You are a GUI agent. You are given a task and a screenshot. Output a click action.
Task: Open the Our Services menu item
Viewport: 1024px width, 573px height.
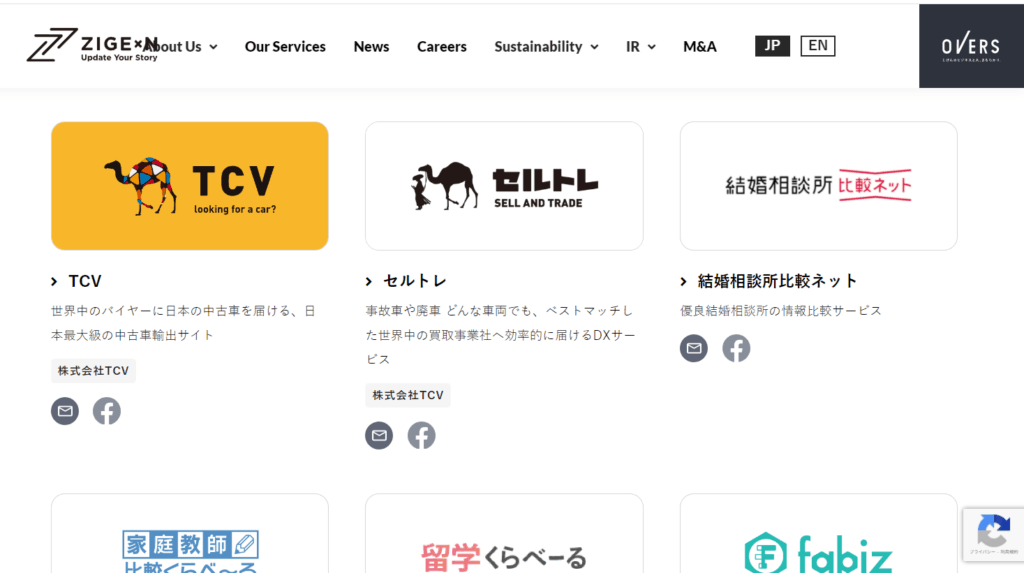pos(285,47)
